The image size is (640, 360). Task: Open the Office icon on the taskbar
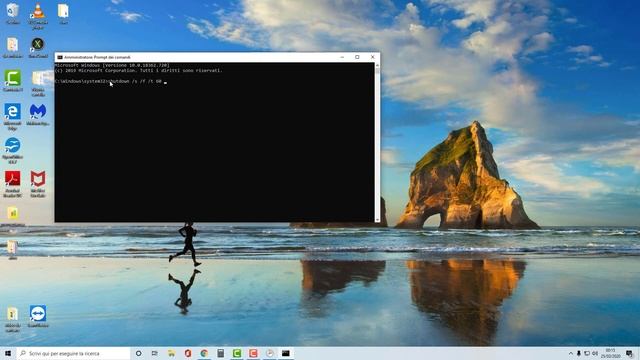(188, 353)
